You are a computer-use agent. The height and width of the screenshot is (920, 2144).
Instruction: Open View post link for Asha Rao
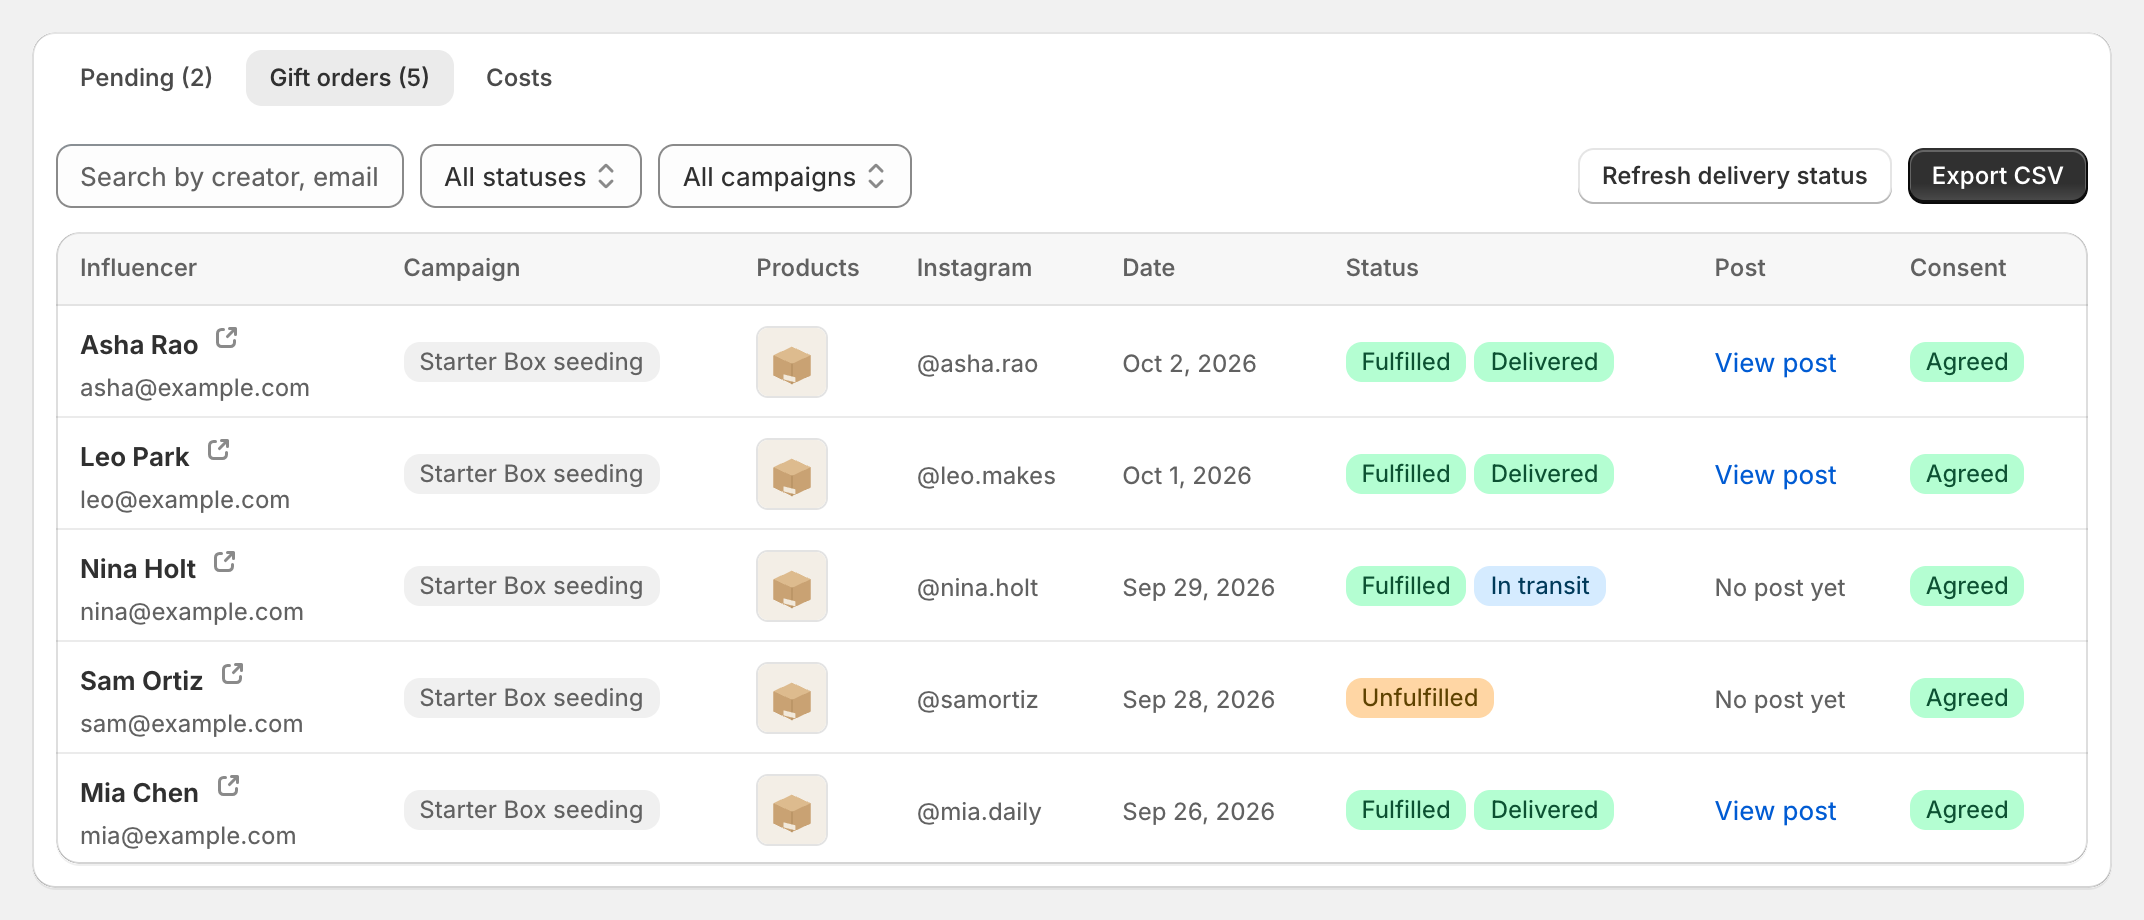(x=1776, y=363)
